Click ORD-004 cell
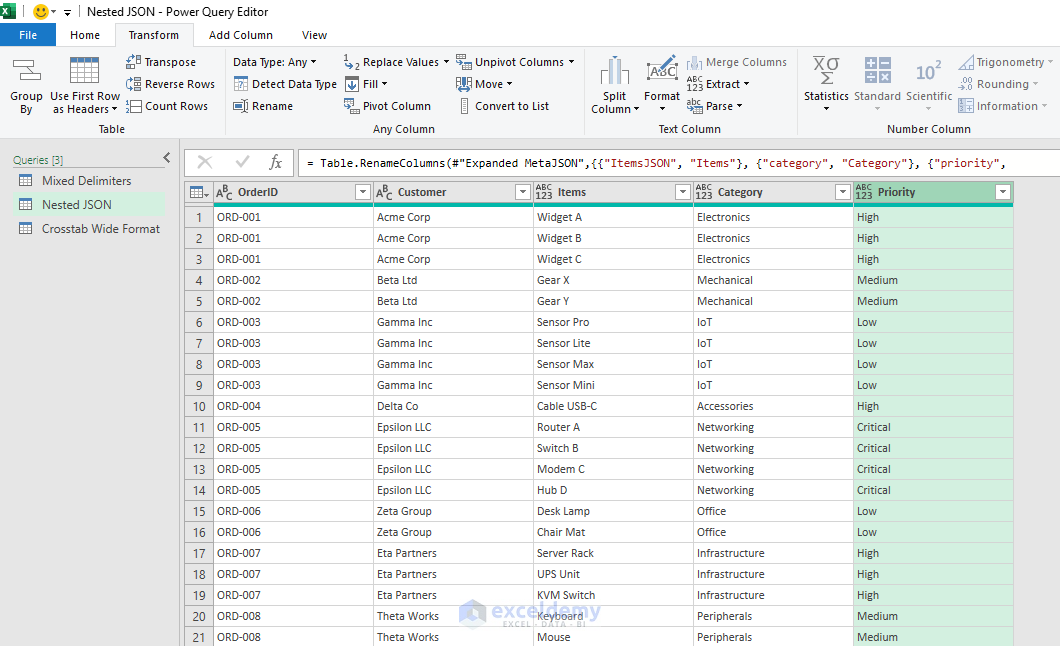Image resolution: width=1060 pixels, height=646 pixels. point(293,406)
